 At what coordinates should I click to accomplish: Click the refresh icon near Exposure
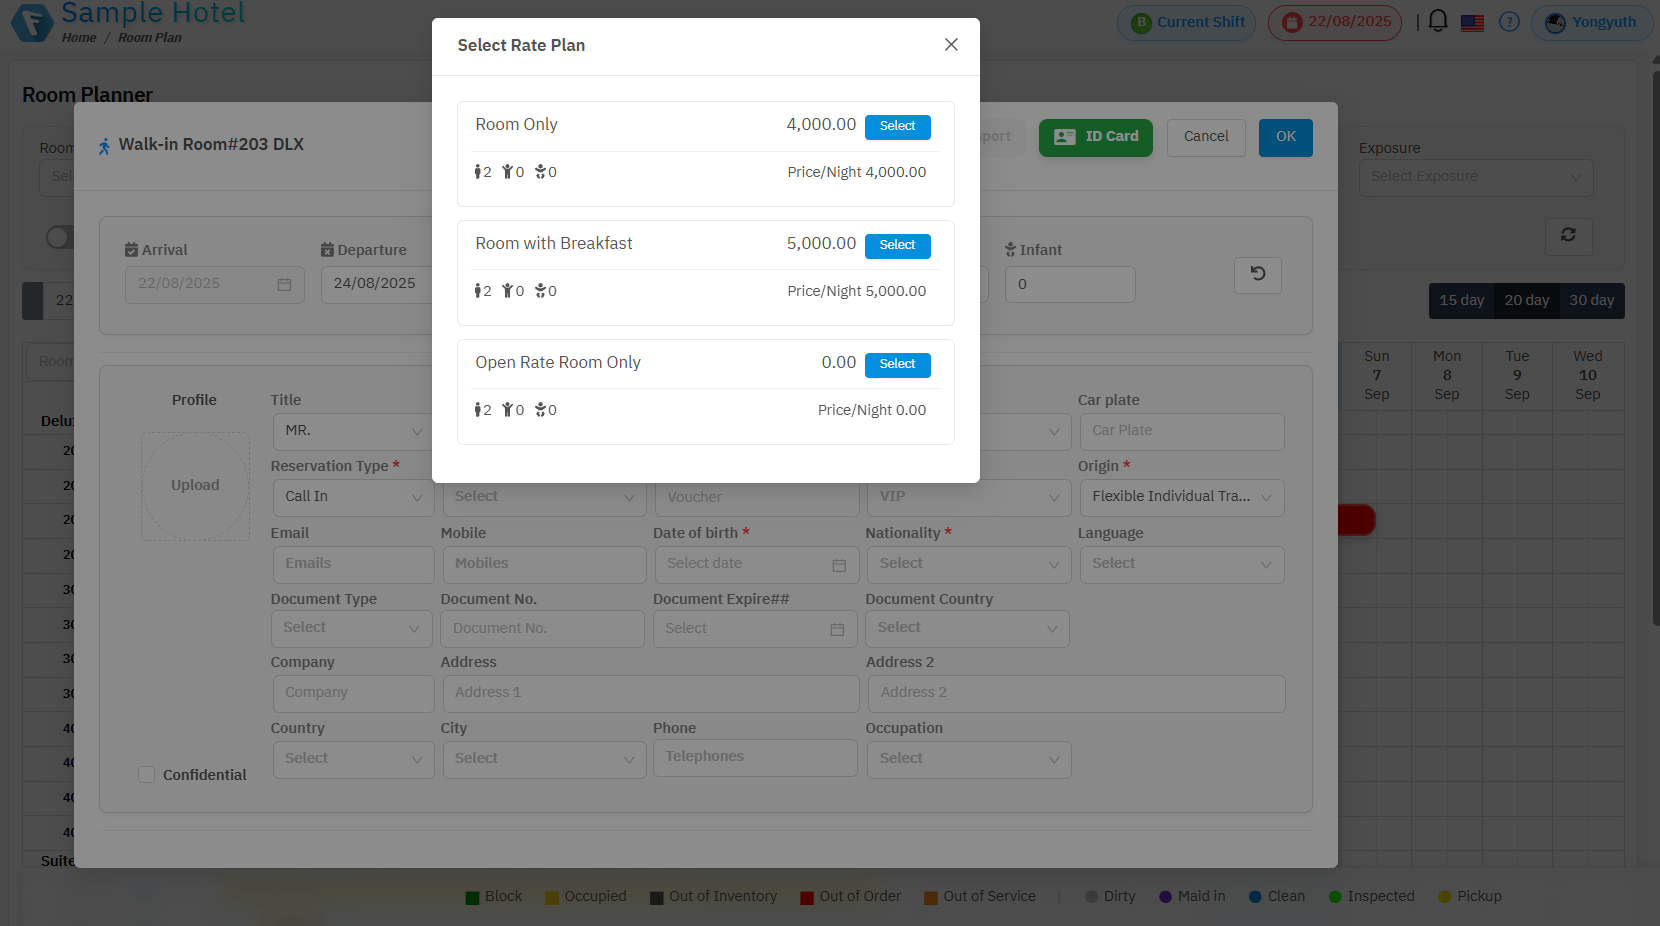point(1567,235)
